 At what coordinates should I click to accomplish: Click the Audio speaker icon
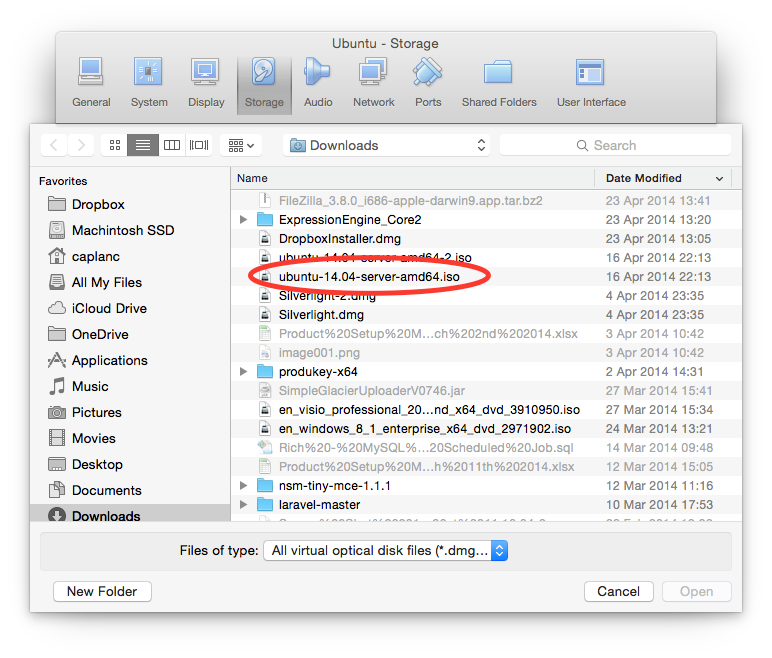pos(318,73)
